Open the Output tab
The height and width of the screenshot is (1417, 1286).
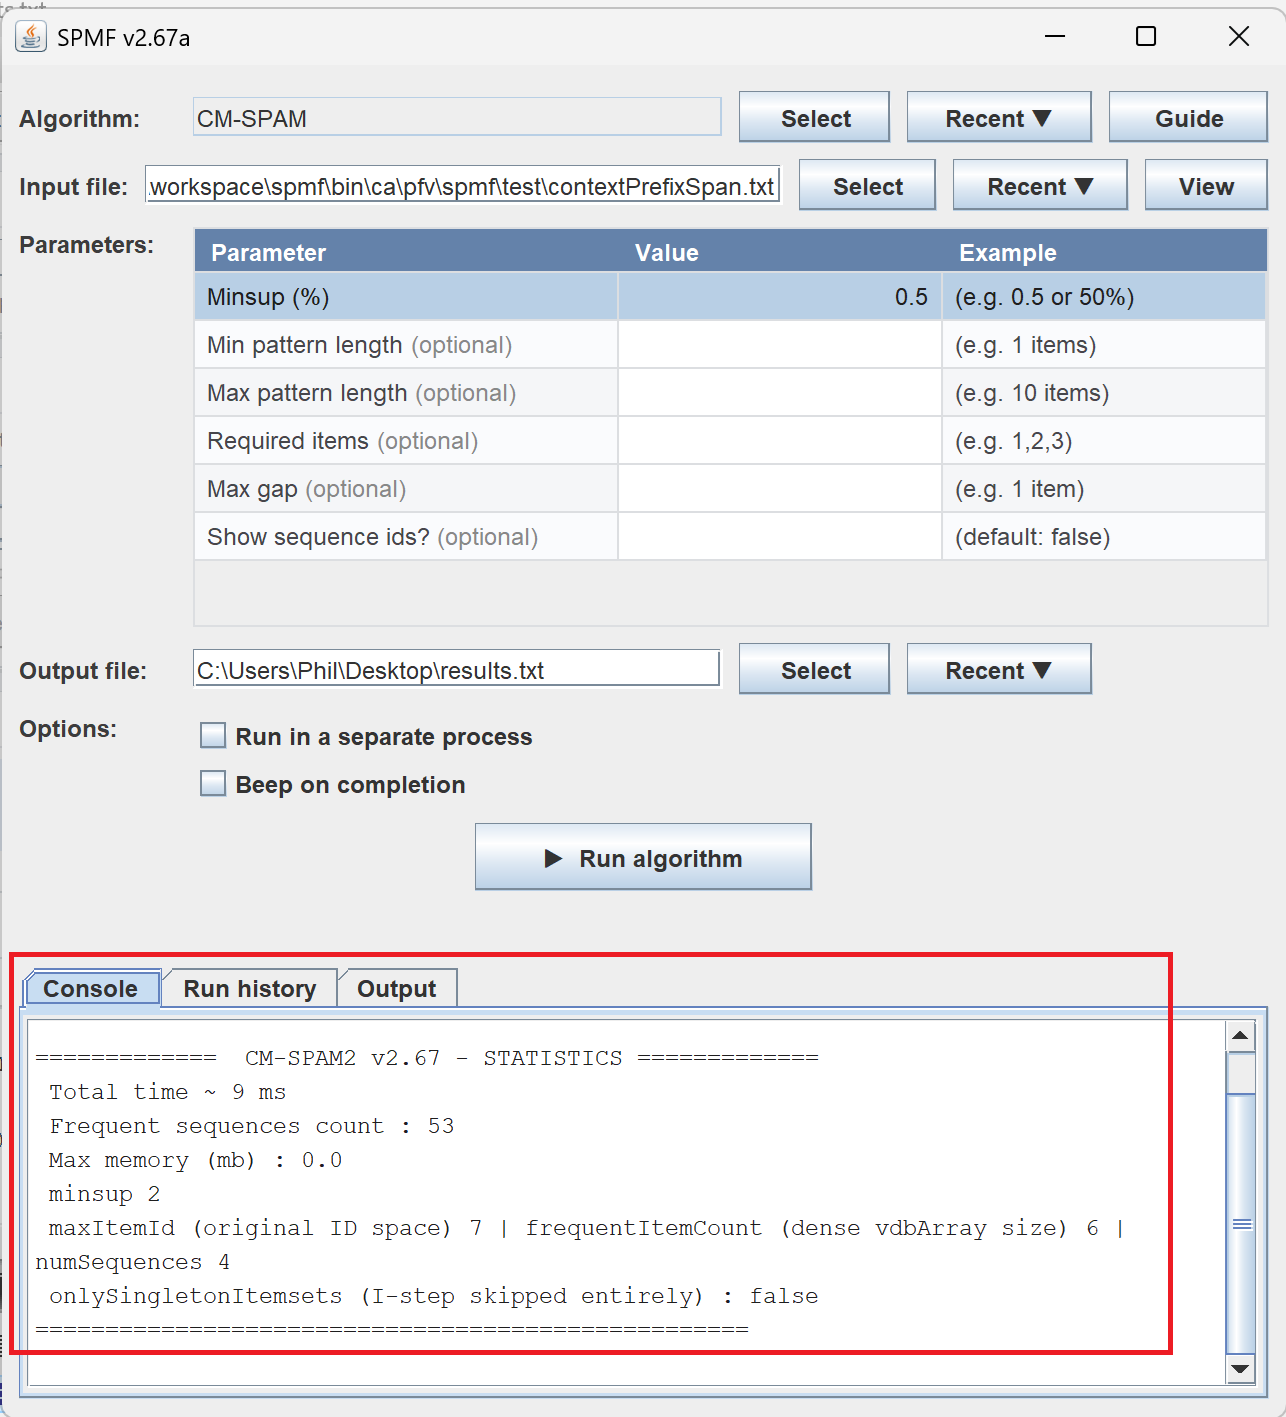click(x=397, y=989)
